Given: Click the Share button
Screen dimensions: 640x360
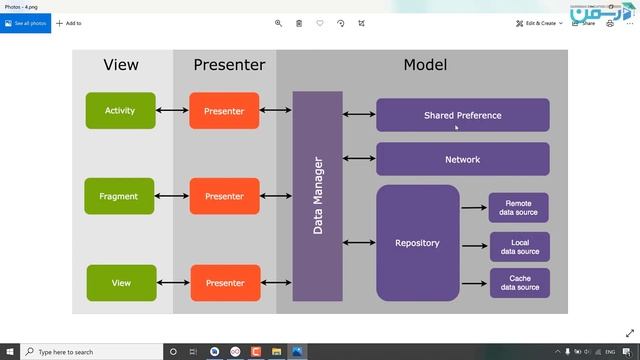Looking at the screenshot, I should coord(584,23).
